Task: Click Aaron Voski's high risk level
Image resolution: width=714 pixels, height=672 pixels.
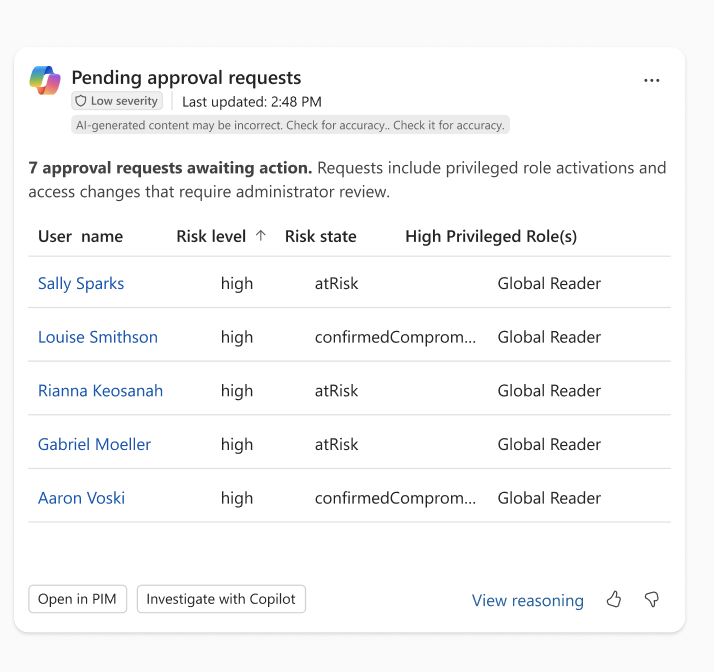Action: point(237,499)
